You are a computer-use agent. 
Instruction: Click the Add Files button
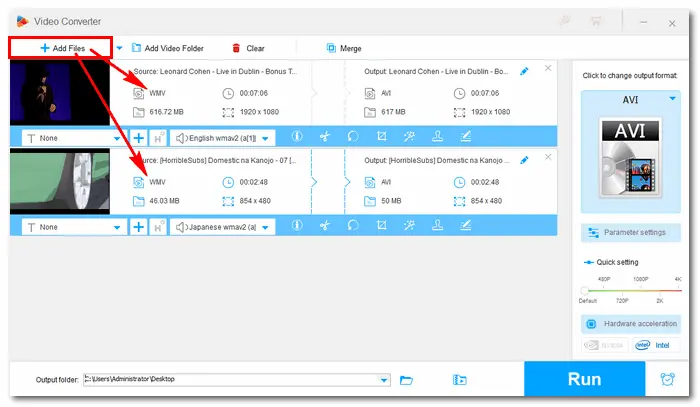tap(60, 48)
